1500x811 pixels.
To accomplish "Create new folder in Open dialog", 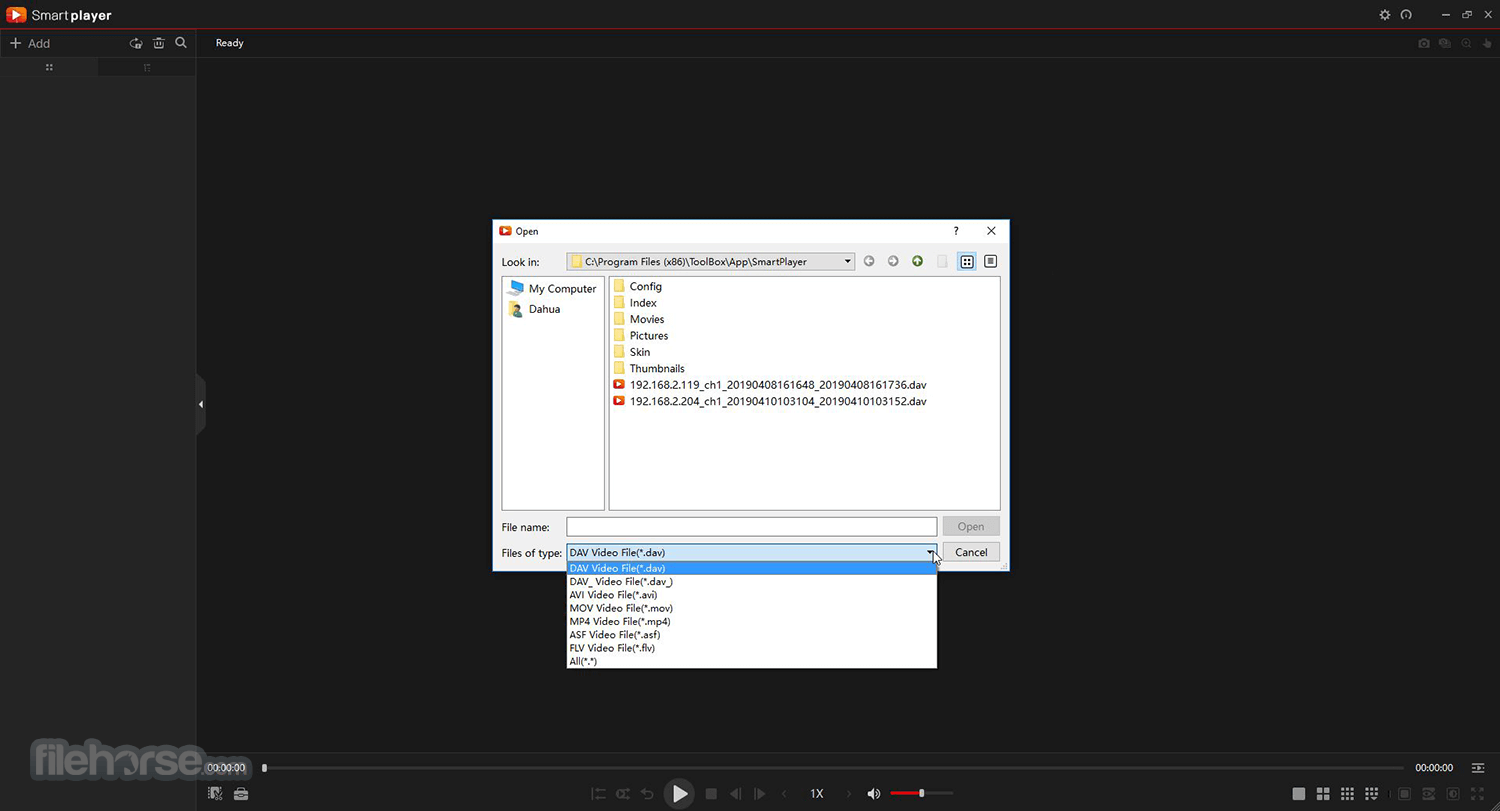I will click(942, 262).
